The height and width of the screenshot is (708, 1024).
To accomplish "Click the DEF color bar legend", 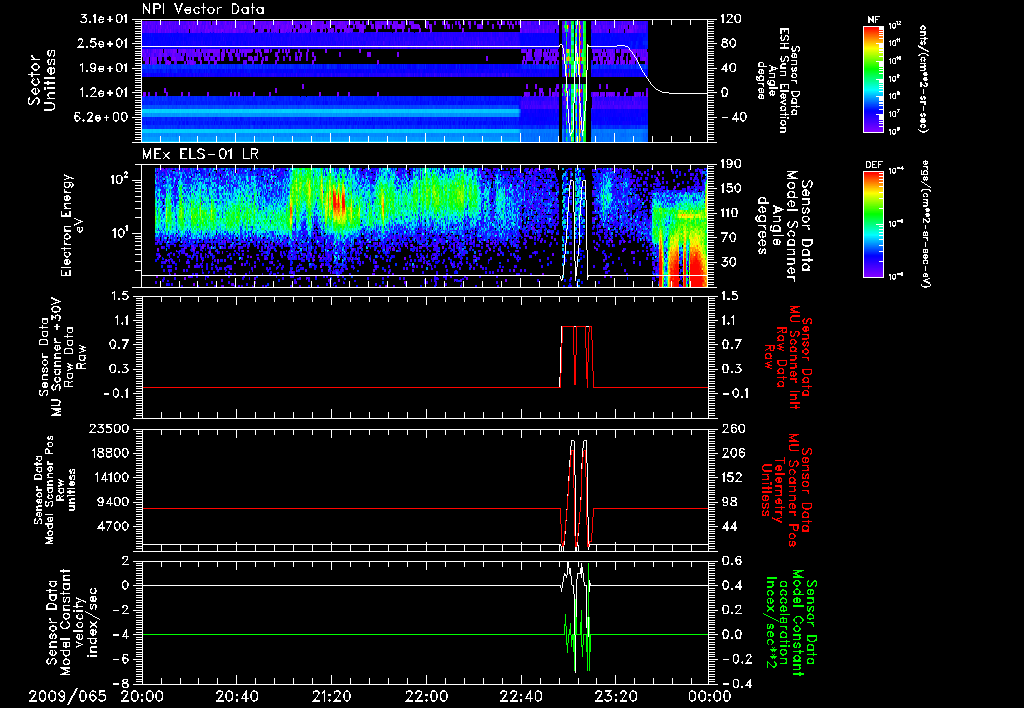I will pyautogui.click(x=874, y=223).
